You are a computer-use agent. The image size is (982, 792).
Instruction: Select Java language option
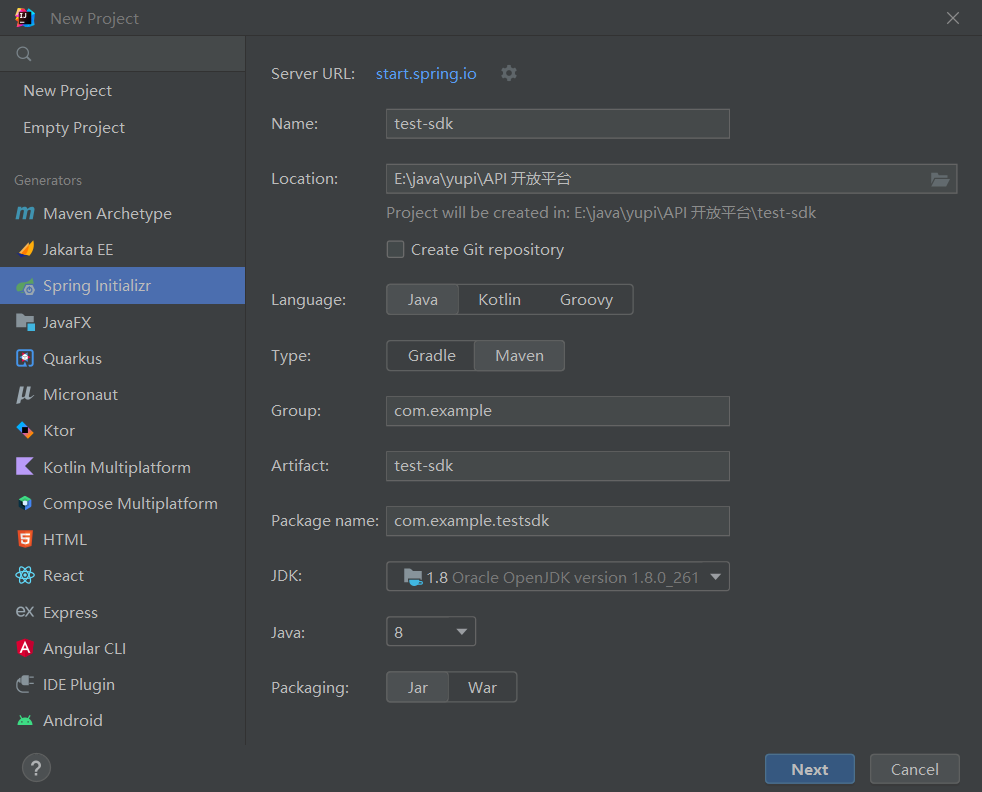423,299
